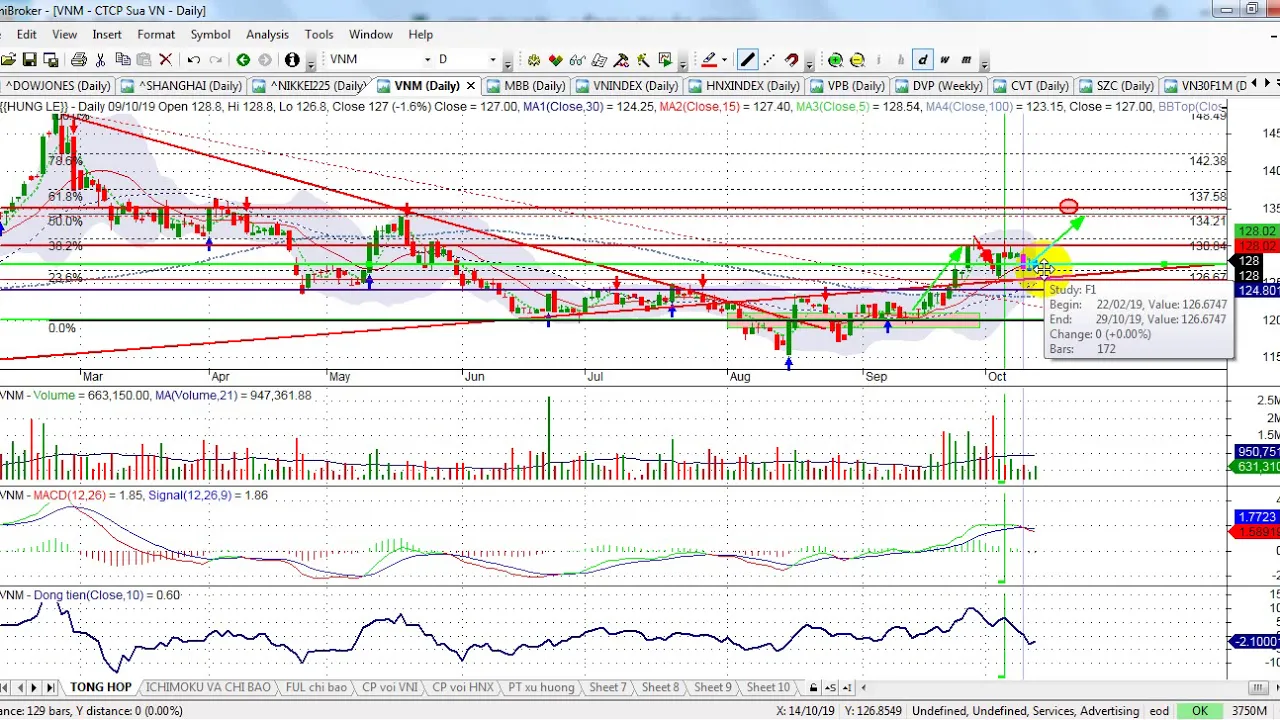Click the green Back navigation arrow
The image size is (1280, 720).
(x=243, y=60)
